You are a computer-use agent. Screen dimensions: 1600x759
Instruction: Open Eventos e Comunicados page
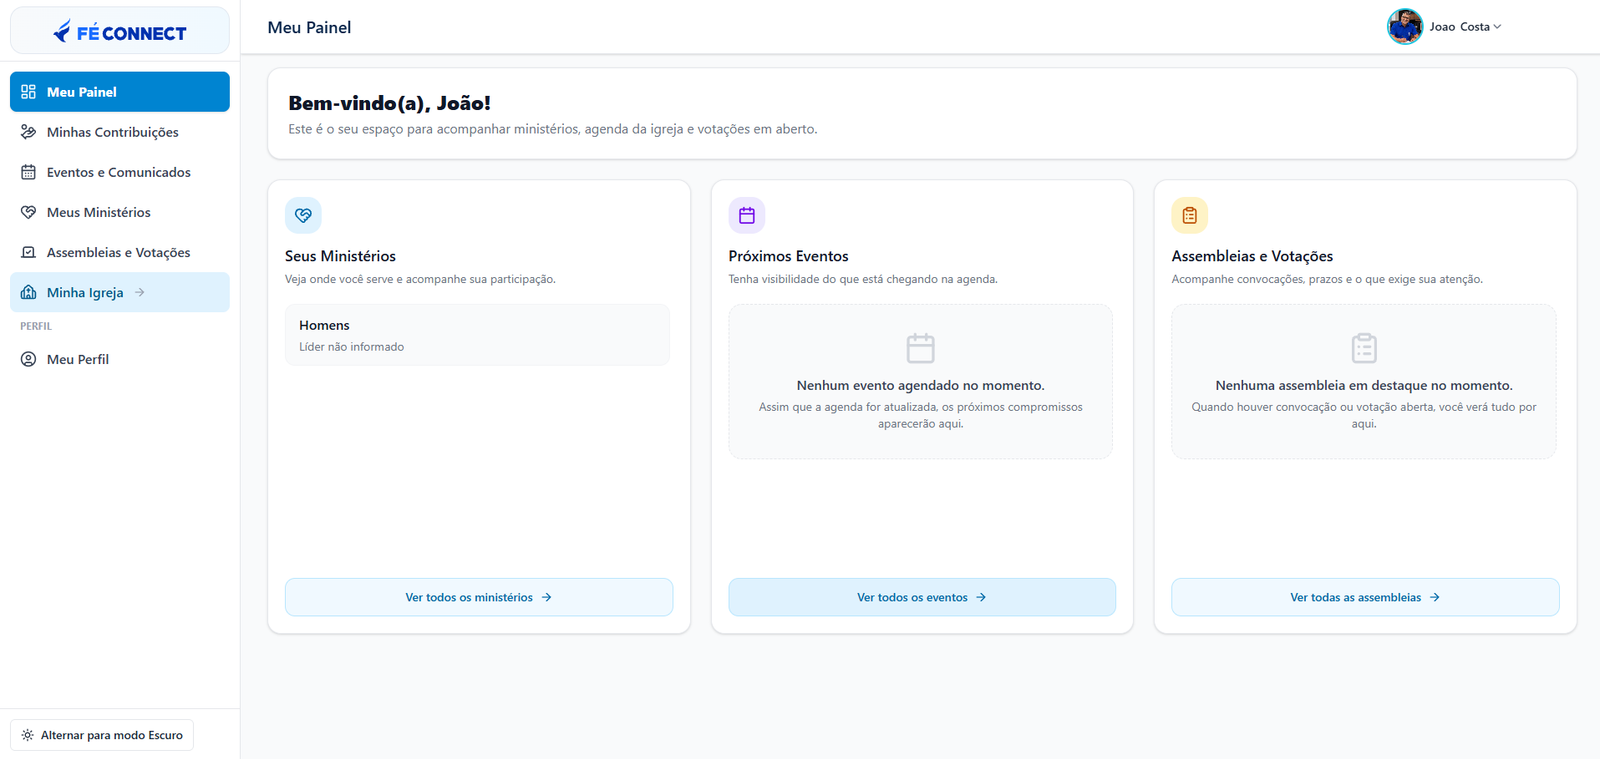tap(120, 172)
